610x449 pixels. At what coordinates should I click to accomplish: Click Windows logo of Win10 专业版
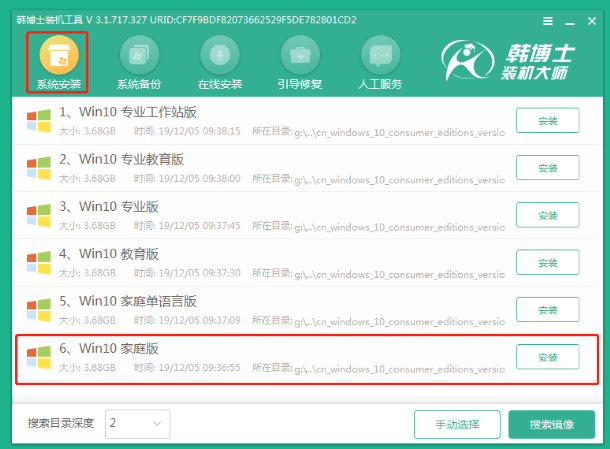(39, 215)
